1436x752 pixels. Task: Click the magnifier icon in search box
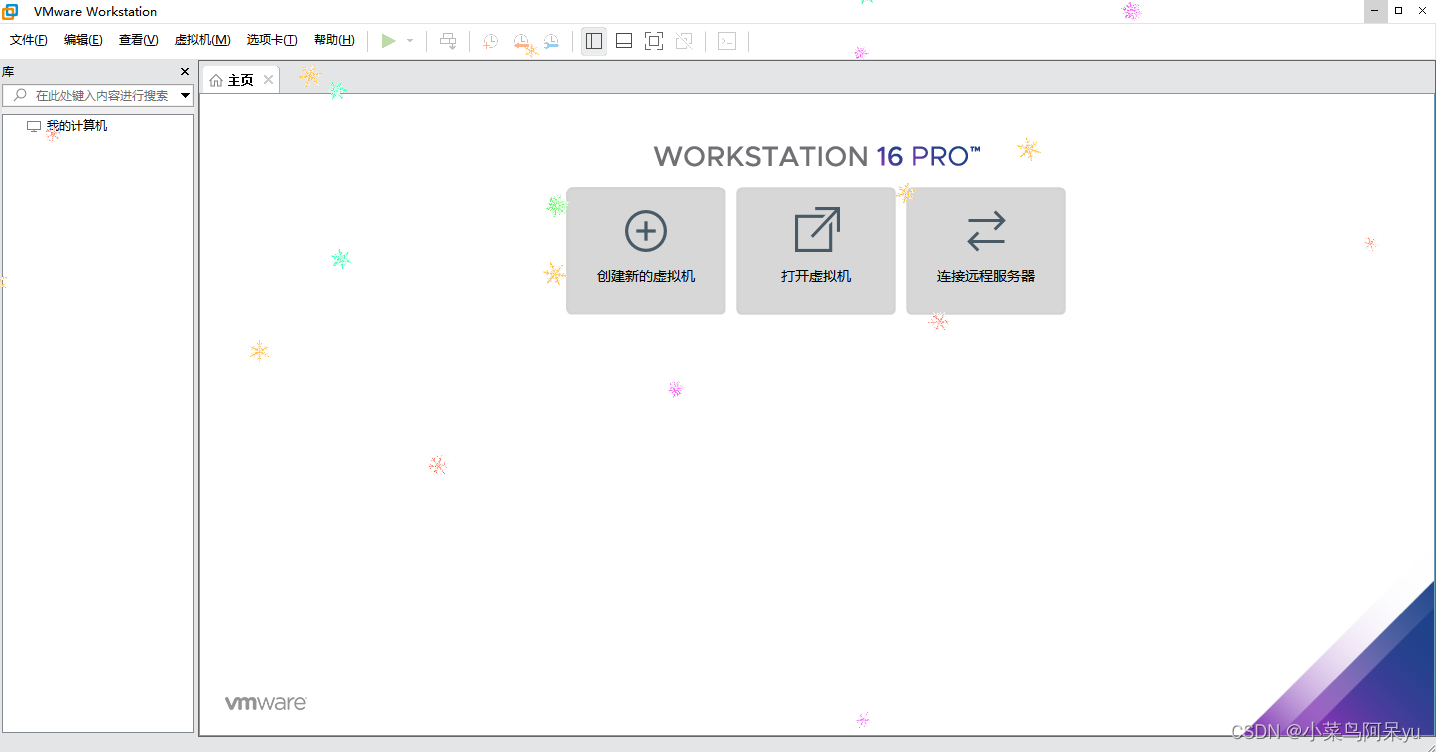(x=20, y=96)
